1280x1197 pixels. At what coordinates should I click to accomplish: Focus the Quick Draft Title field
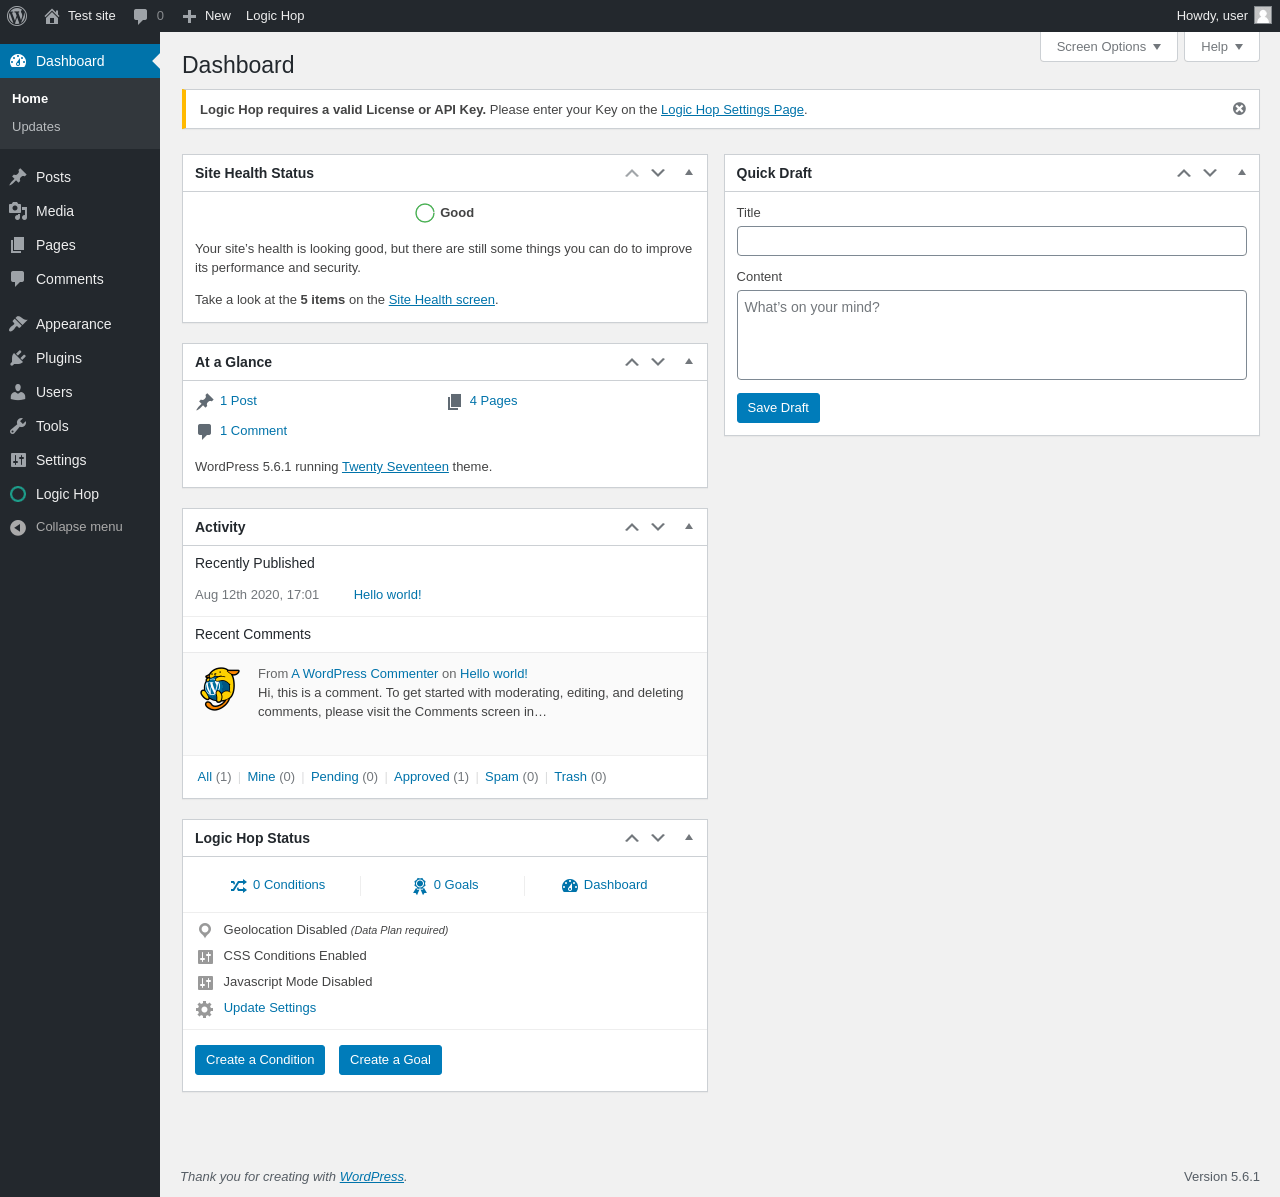pyautogui.click(x=992, y=241)
